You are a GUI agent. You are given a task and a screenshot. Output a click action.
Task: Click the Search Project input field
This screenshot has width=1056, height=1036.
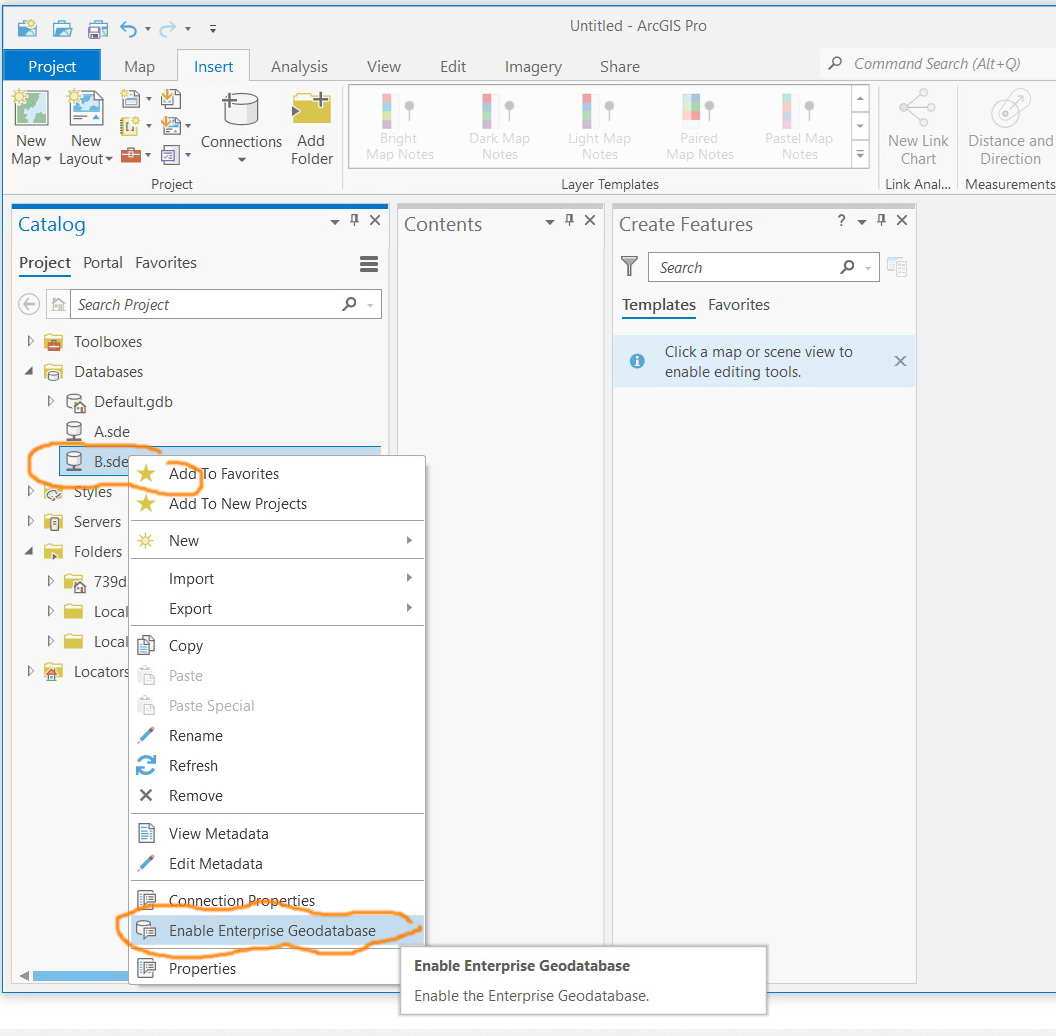(x=207, y=304)
